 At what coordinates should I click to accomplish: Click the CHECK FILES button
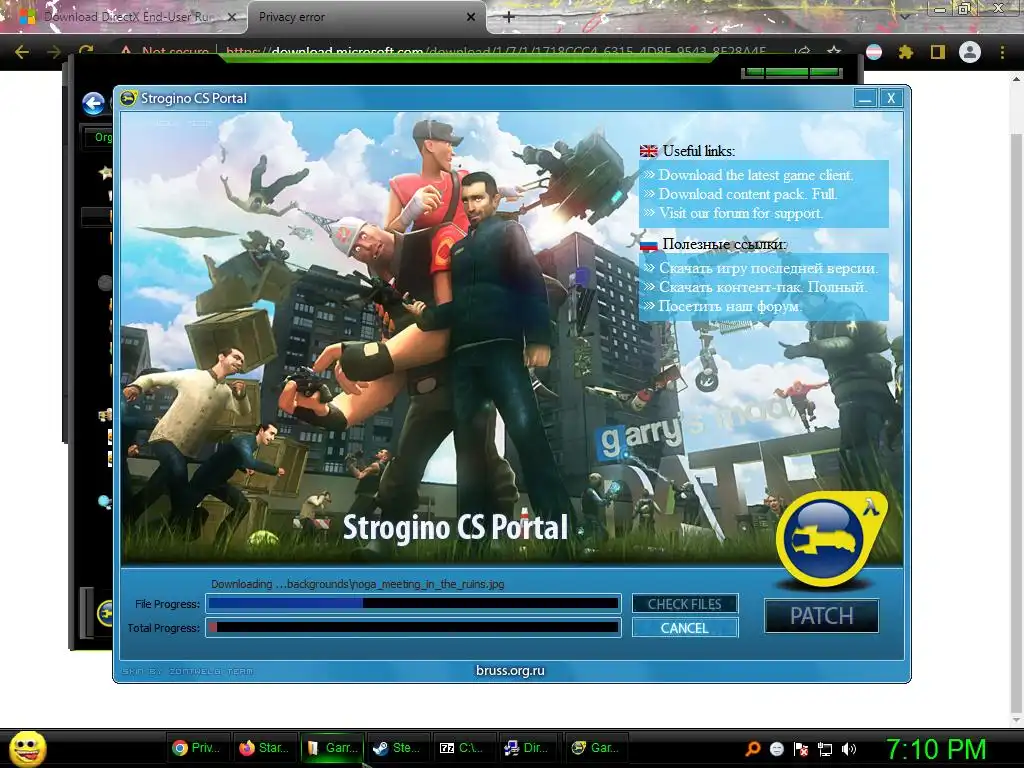[x=685, y=604]
